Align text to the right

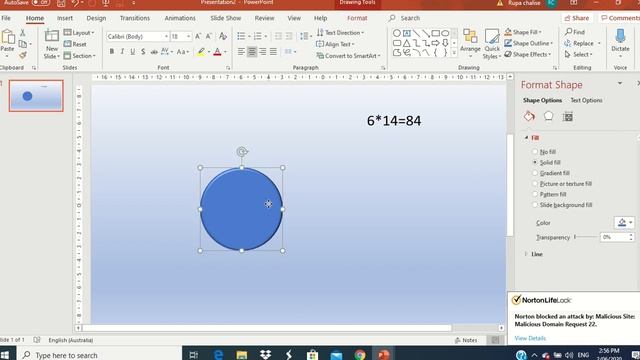(262, 52)
